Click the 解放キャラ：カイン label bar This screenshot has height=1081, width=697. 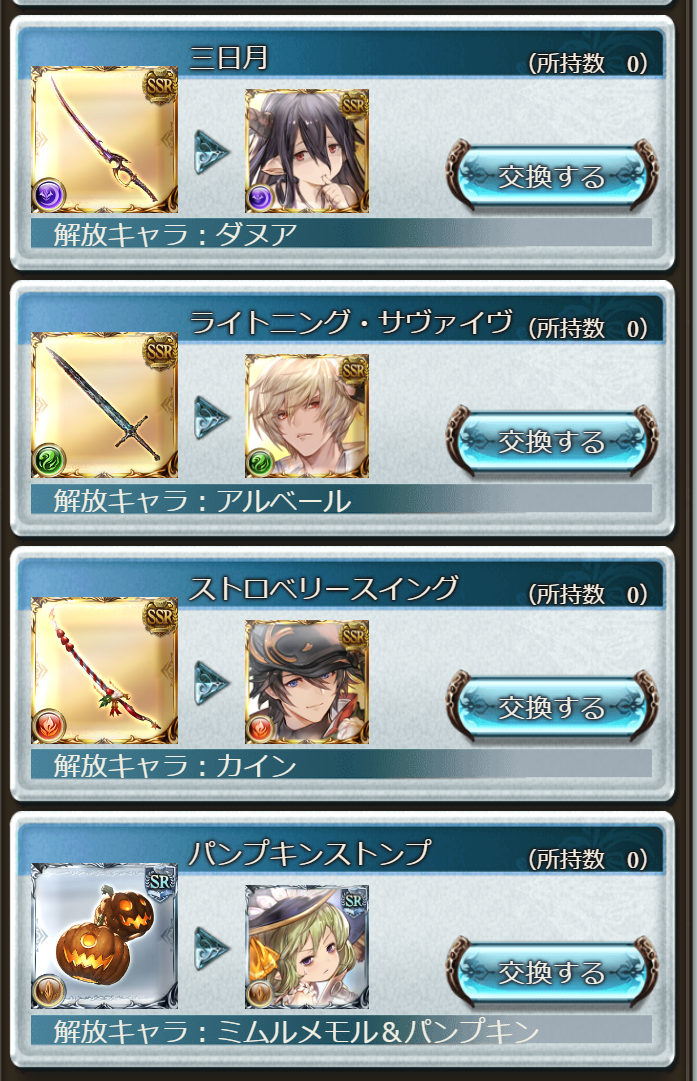[x=341, y=765]
